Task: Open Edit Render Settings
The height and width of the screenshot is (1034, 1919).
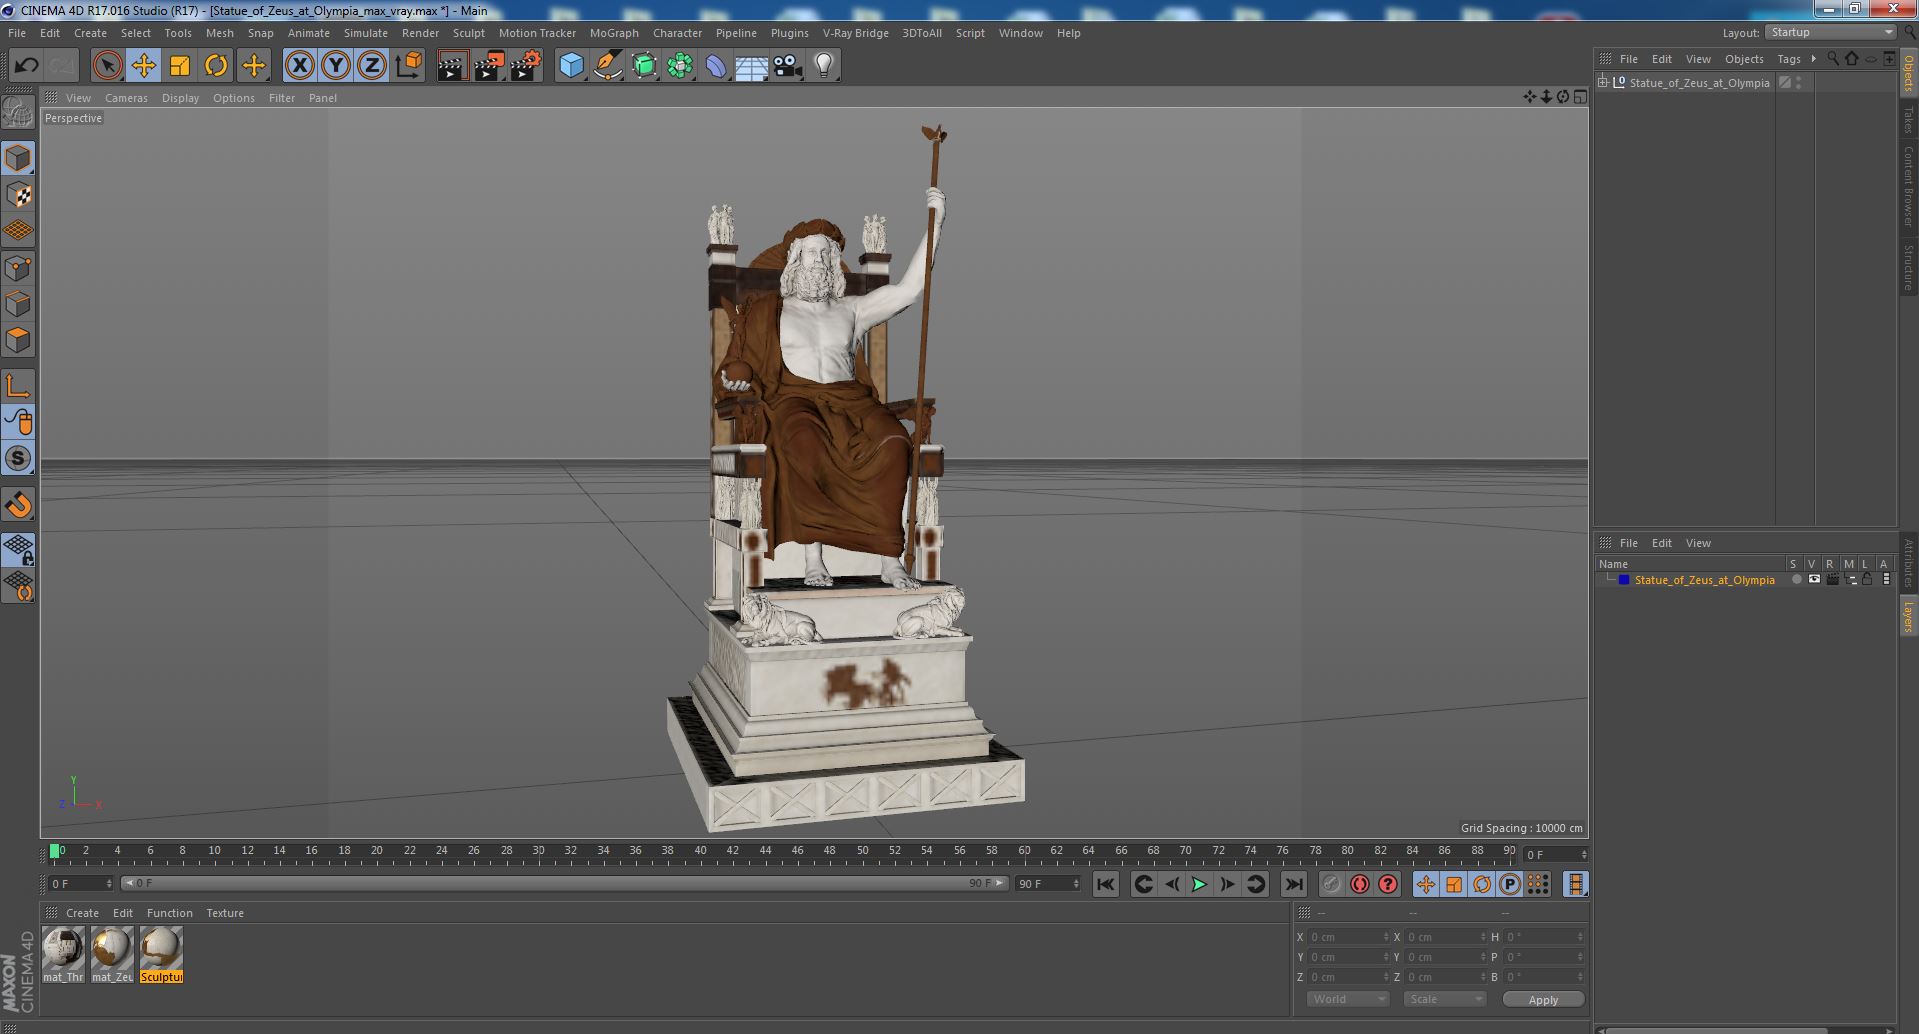Action: (x=526, y=66)
